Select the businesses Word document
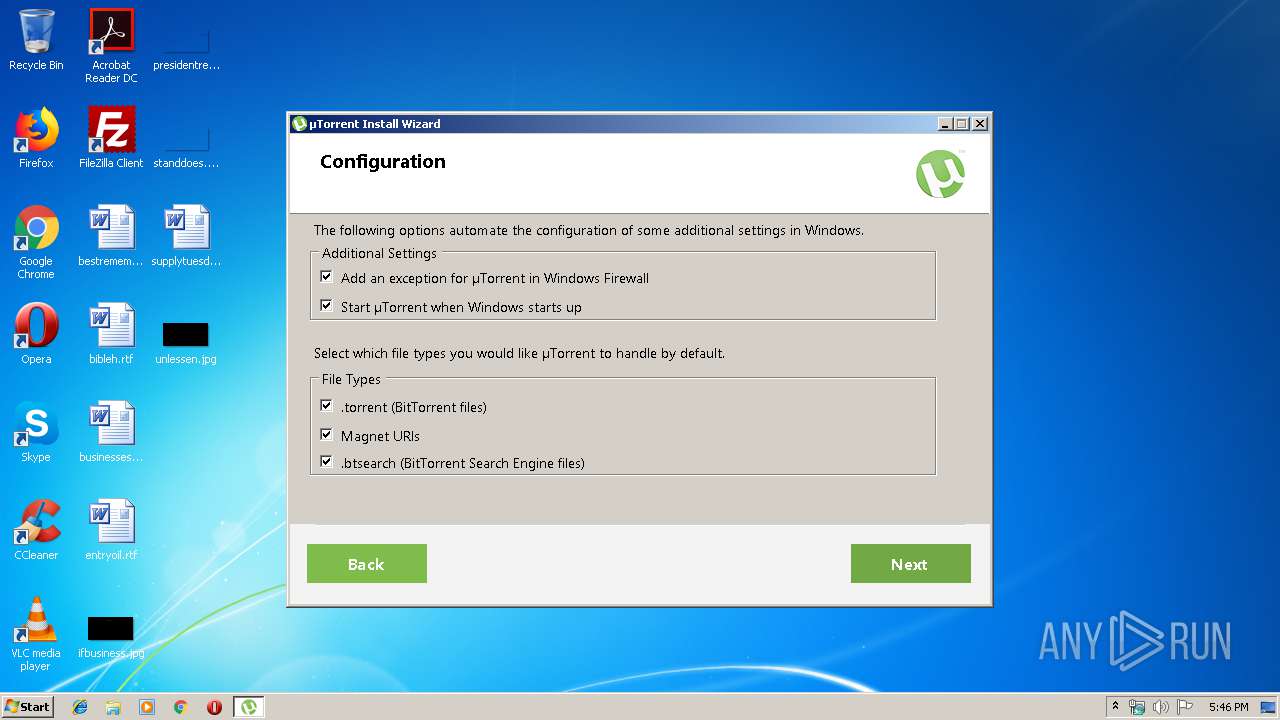This screenshot has width=1280, height=720. (x=111, y=432)
